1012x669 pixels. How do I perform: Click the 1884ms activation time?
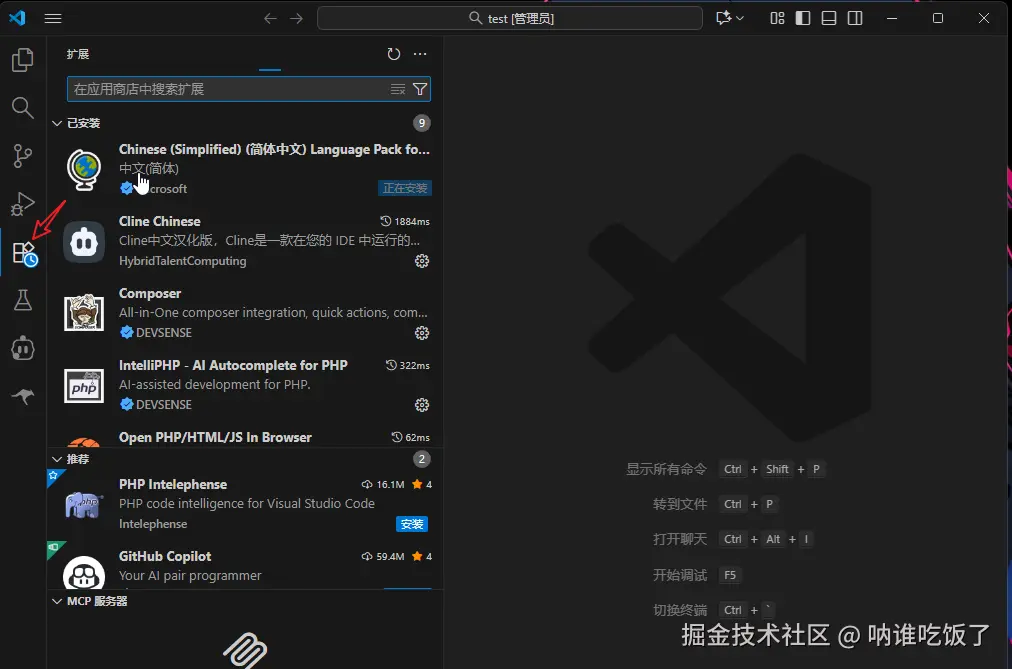(405, 221)
